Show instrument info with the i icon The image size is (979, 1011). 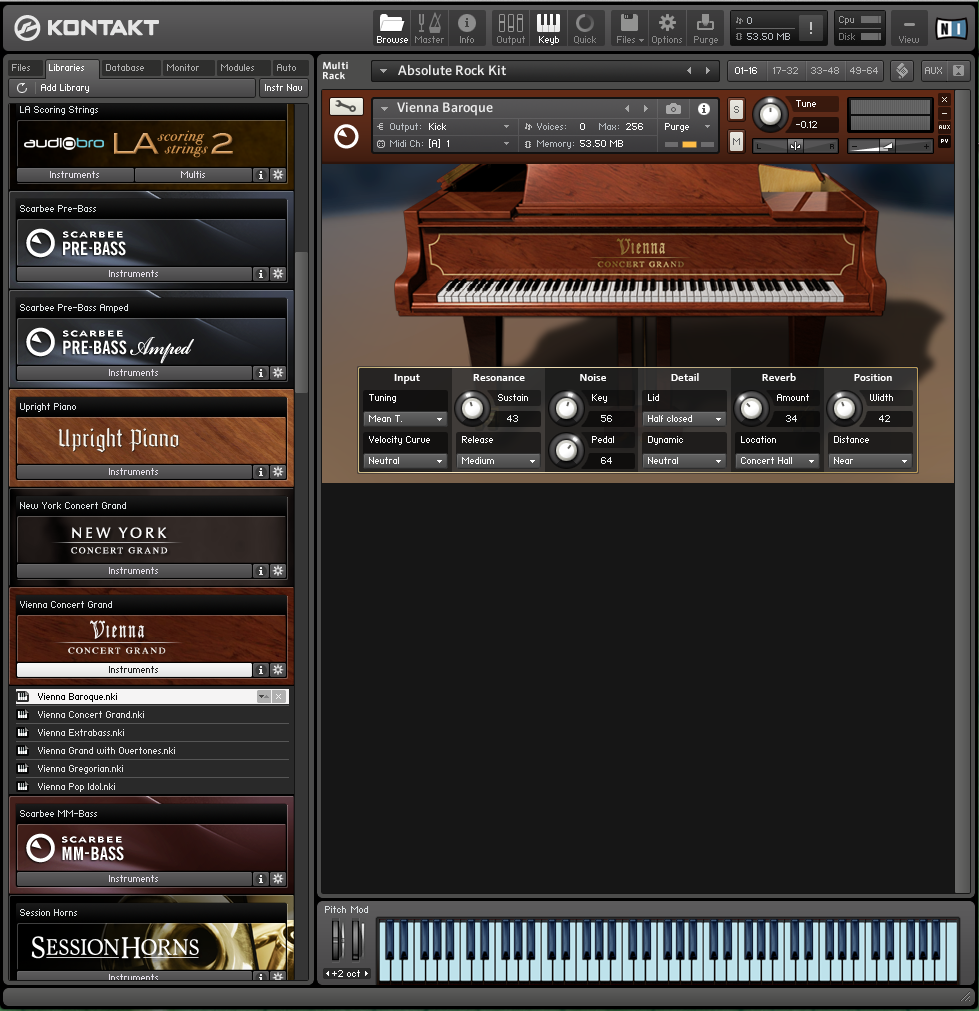704,108
